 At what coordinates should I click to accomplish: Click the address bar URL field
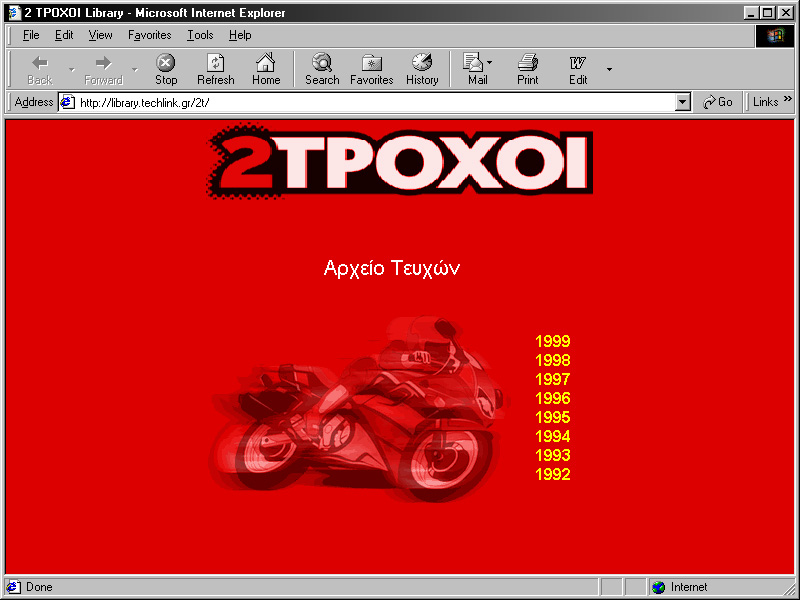(x=376, y=103)
